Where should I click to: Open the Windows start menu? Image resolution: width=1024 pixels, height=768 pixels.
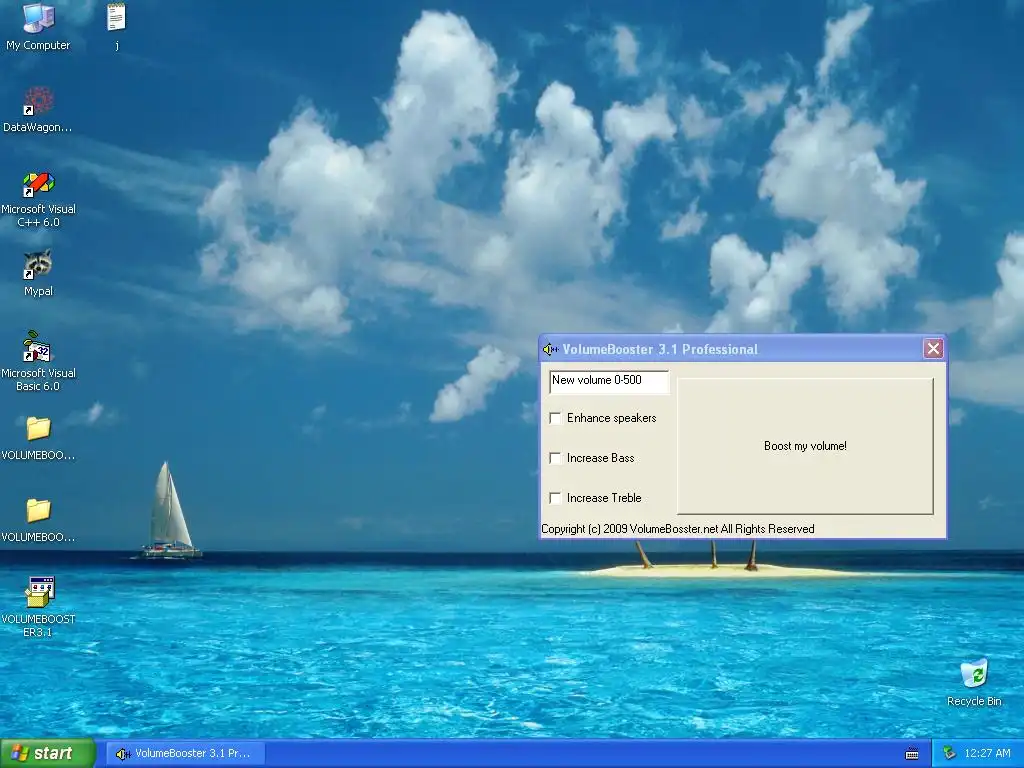(48, 754)
